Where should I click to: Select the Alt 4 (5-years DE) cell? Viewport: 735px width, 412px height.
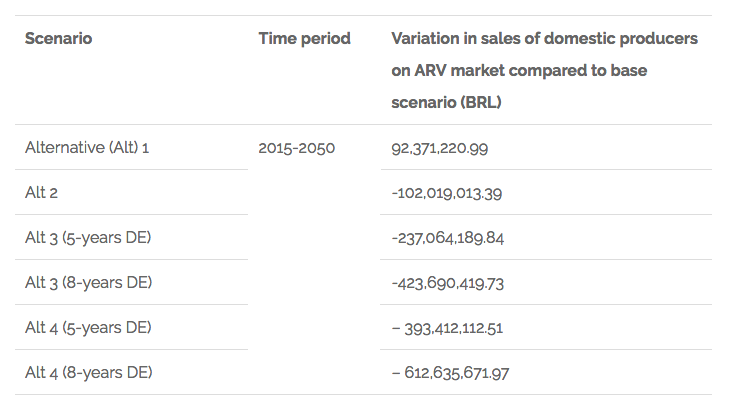click(88, 328)
